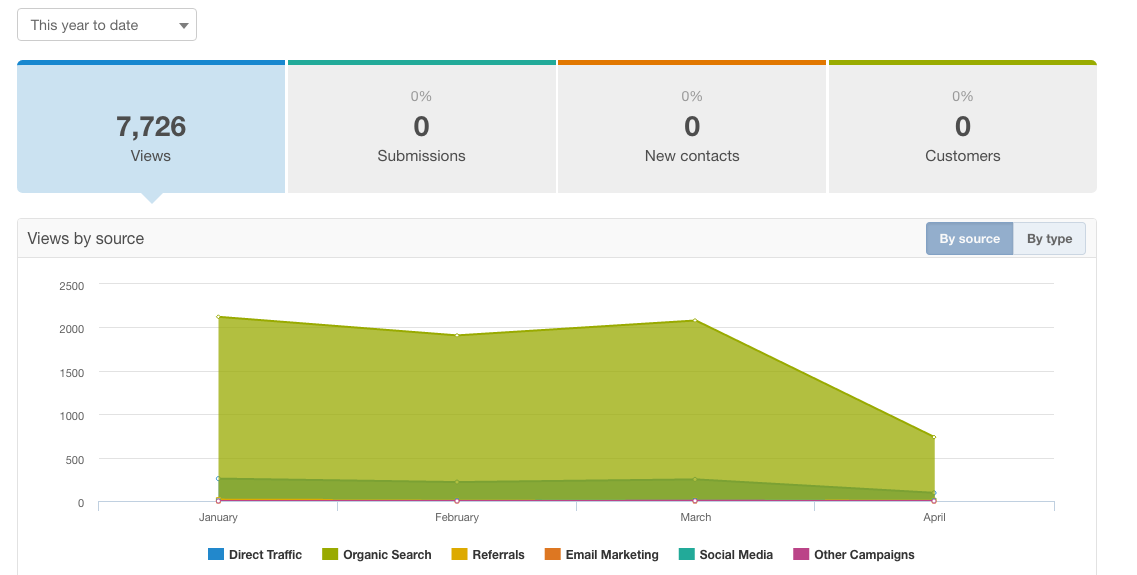The image size is (1137, 575).
Task: Click the pink Other Campaigns legend swatch
Action: tap(801, 555)
